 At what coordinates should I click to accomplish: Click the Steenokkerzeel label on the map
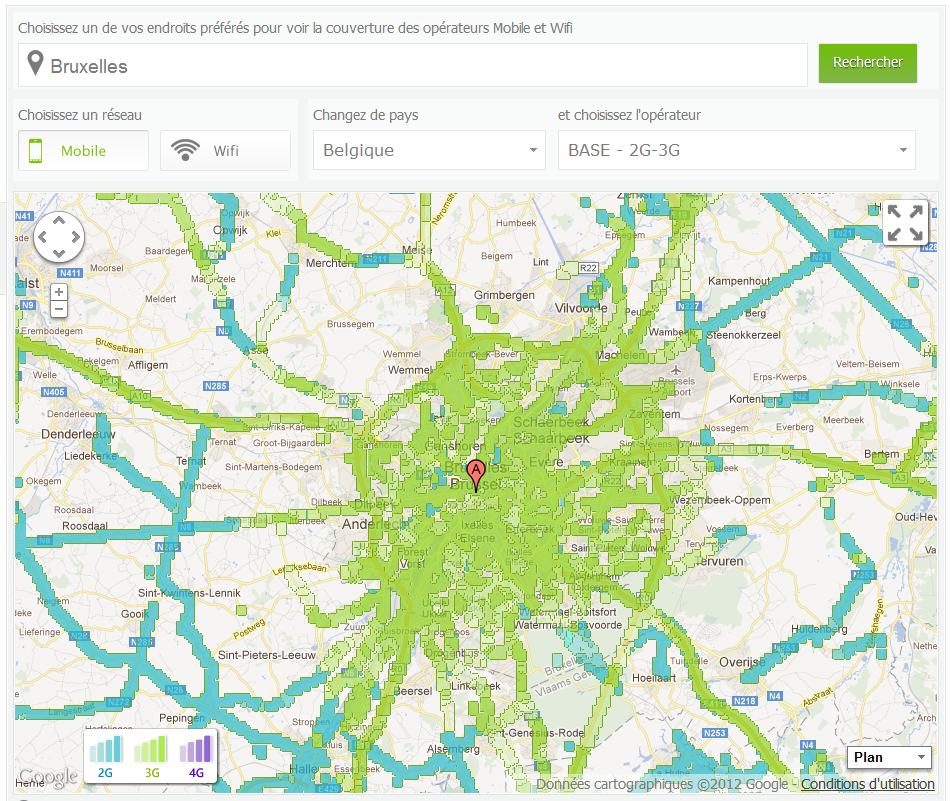pos(743,335)
